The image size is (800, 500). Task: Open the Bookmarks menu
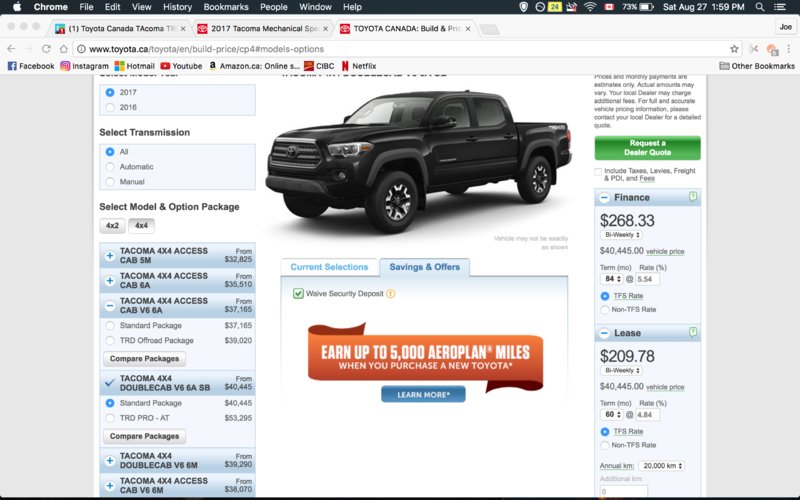pos(226,7)
